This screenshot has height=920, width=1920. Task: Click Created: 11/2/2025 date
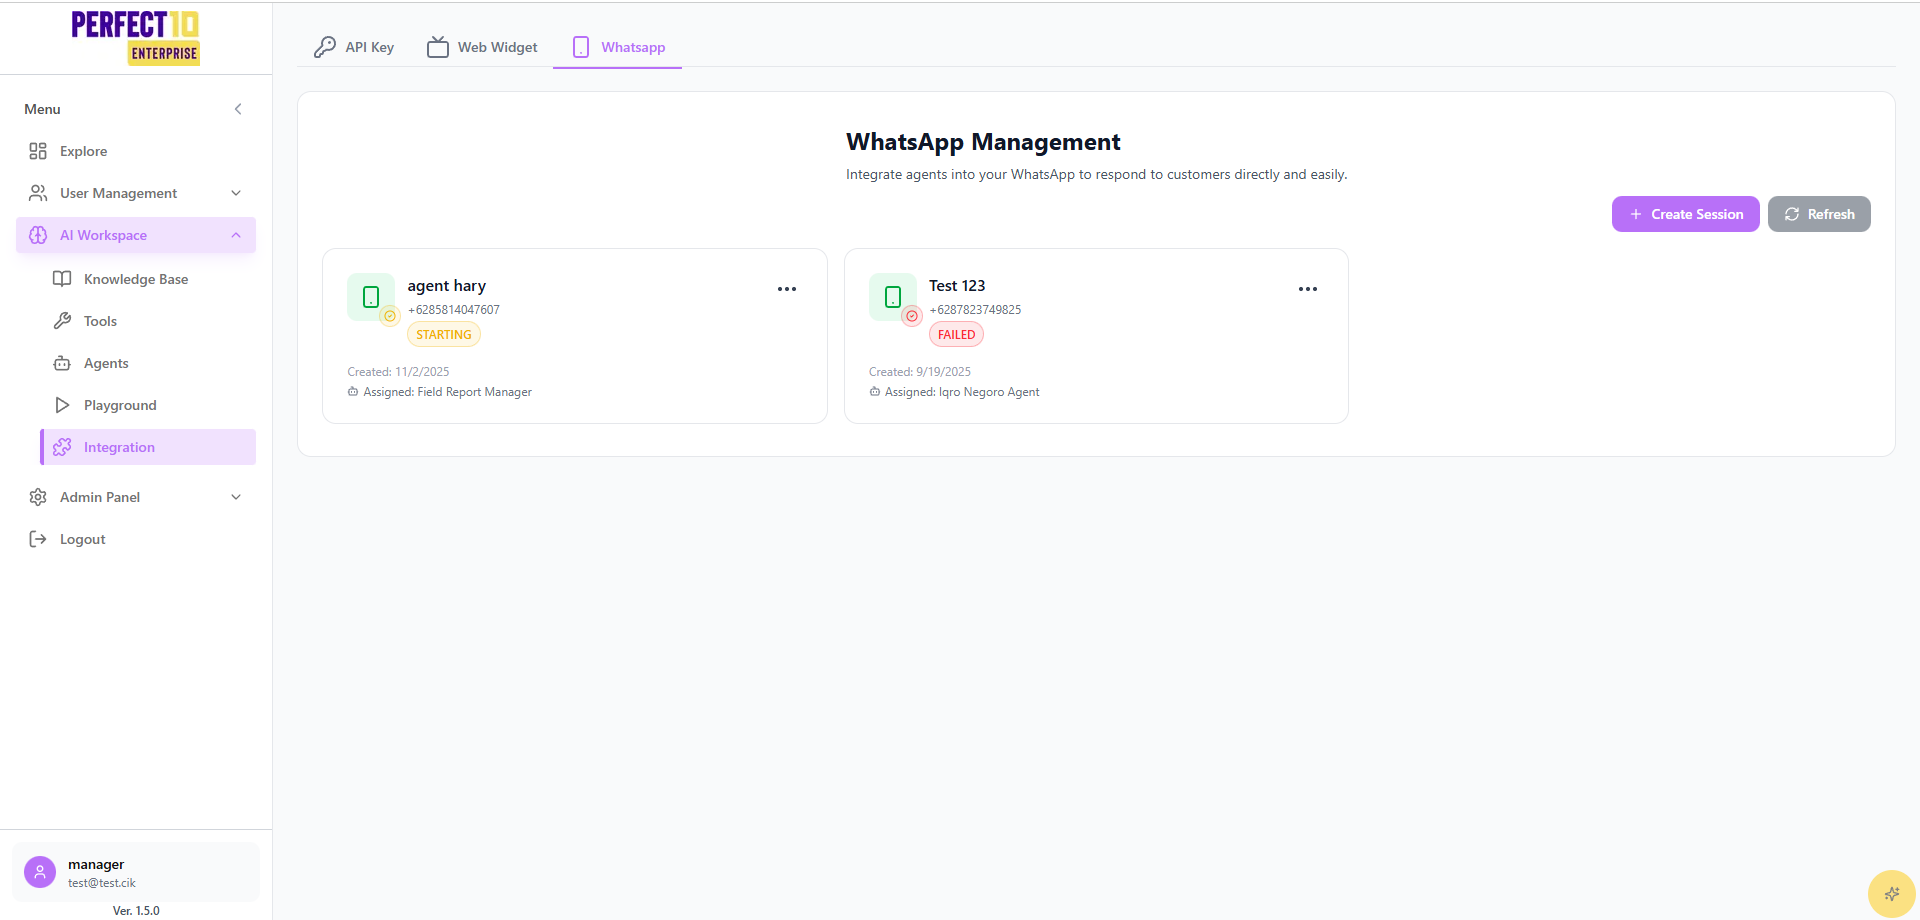[398, 372]
